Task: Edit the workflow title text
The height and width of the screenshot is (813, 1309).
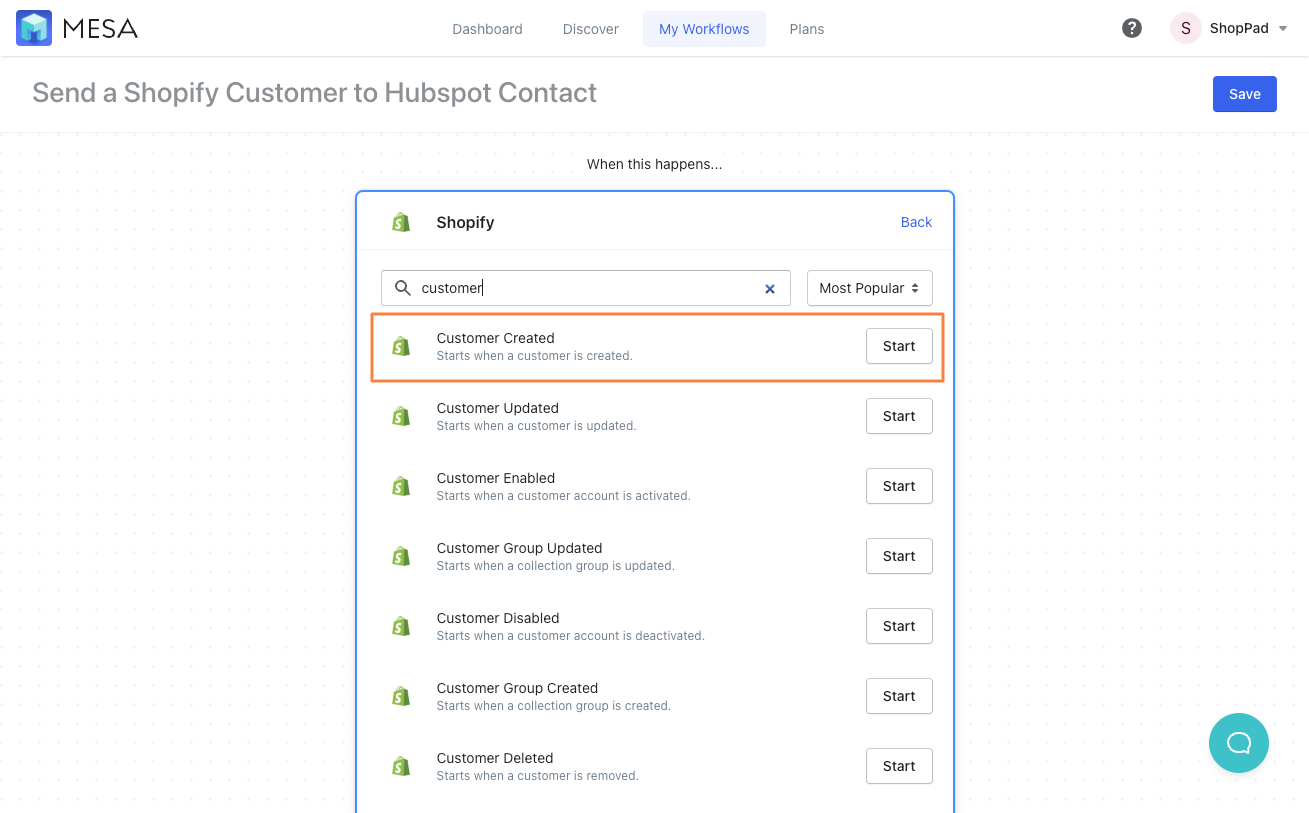Action: pos(314,93)
